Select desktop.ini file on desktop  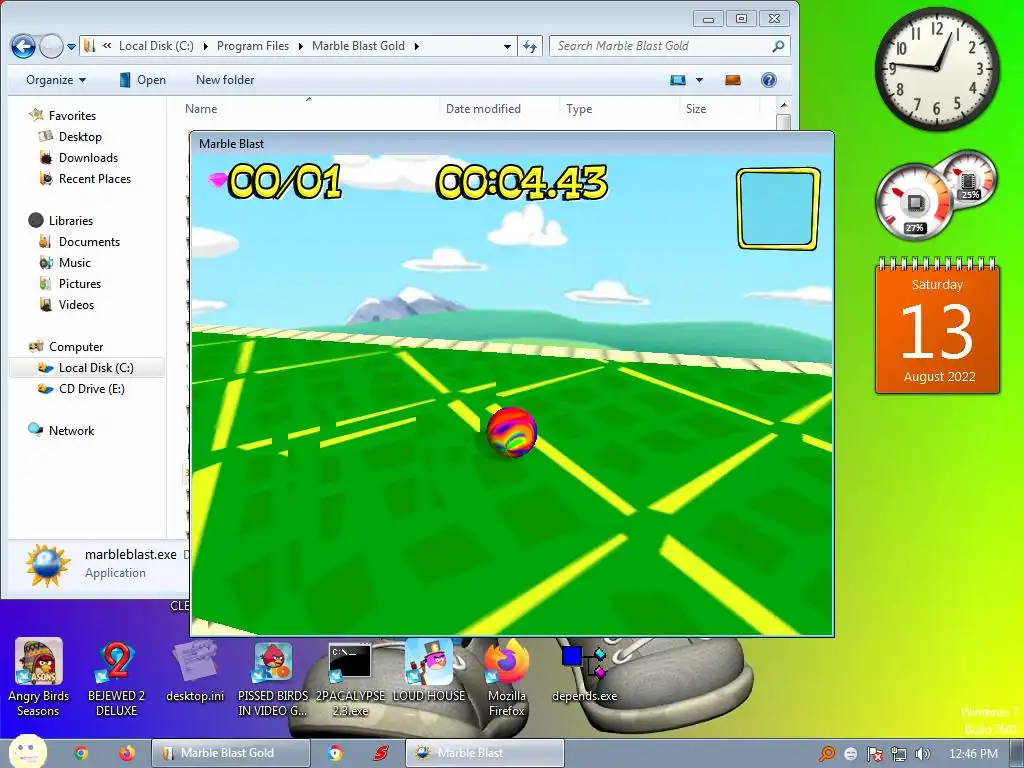tap(195, 673)
